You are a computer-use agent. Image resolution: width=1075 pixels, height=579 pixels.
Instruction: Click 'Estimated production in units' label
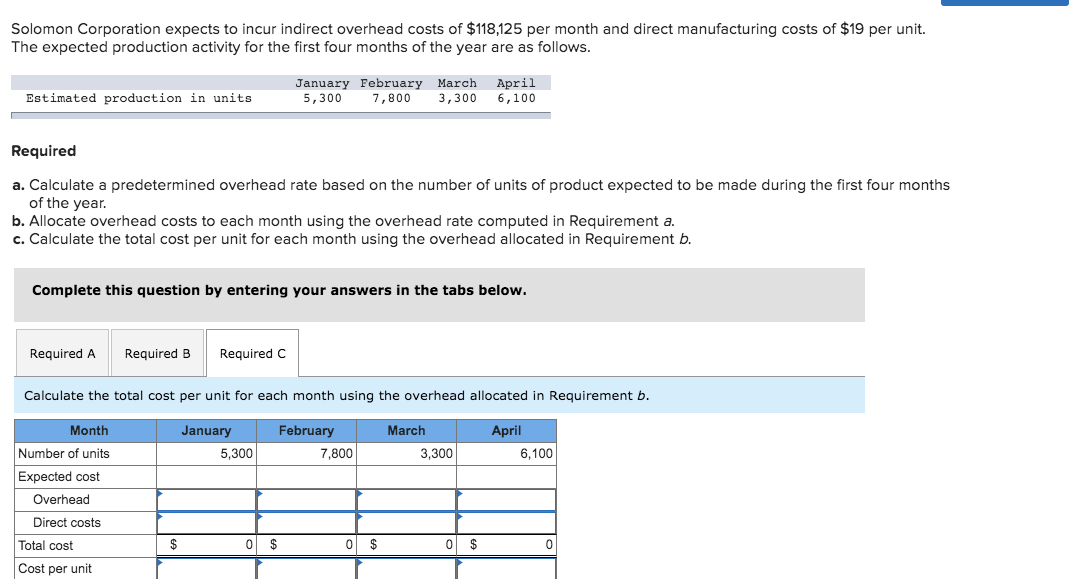(x=138, y=98)
